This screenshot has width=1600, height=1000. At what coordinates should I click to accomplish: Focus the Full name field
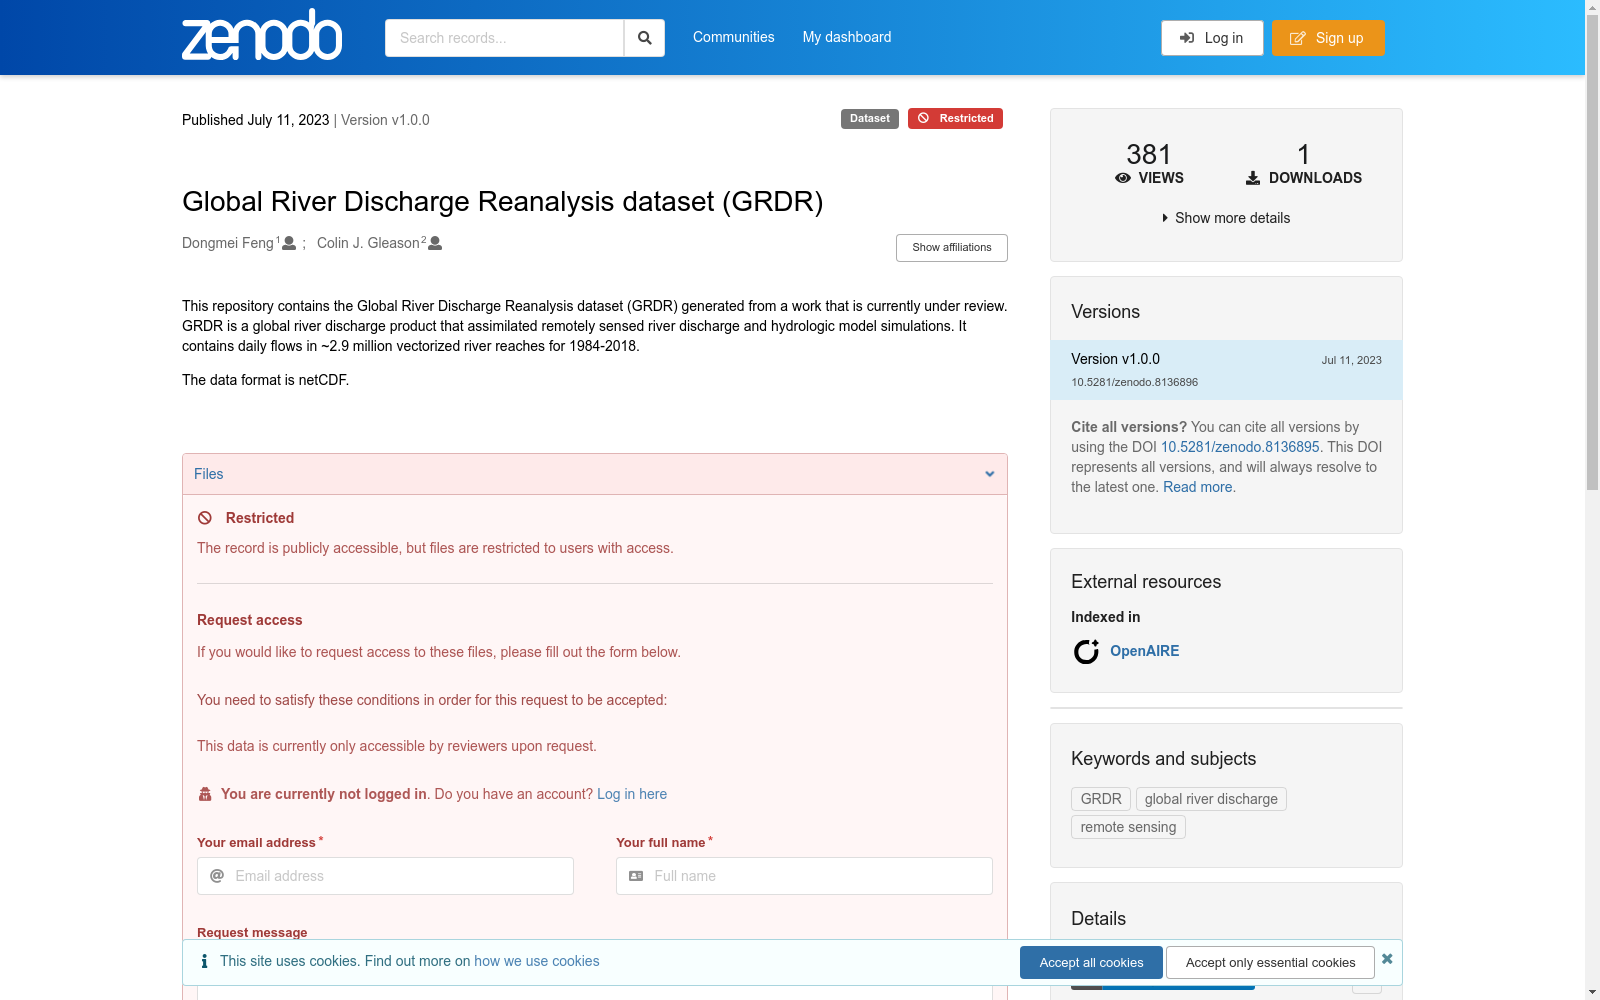coord(804,876)
